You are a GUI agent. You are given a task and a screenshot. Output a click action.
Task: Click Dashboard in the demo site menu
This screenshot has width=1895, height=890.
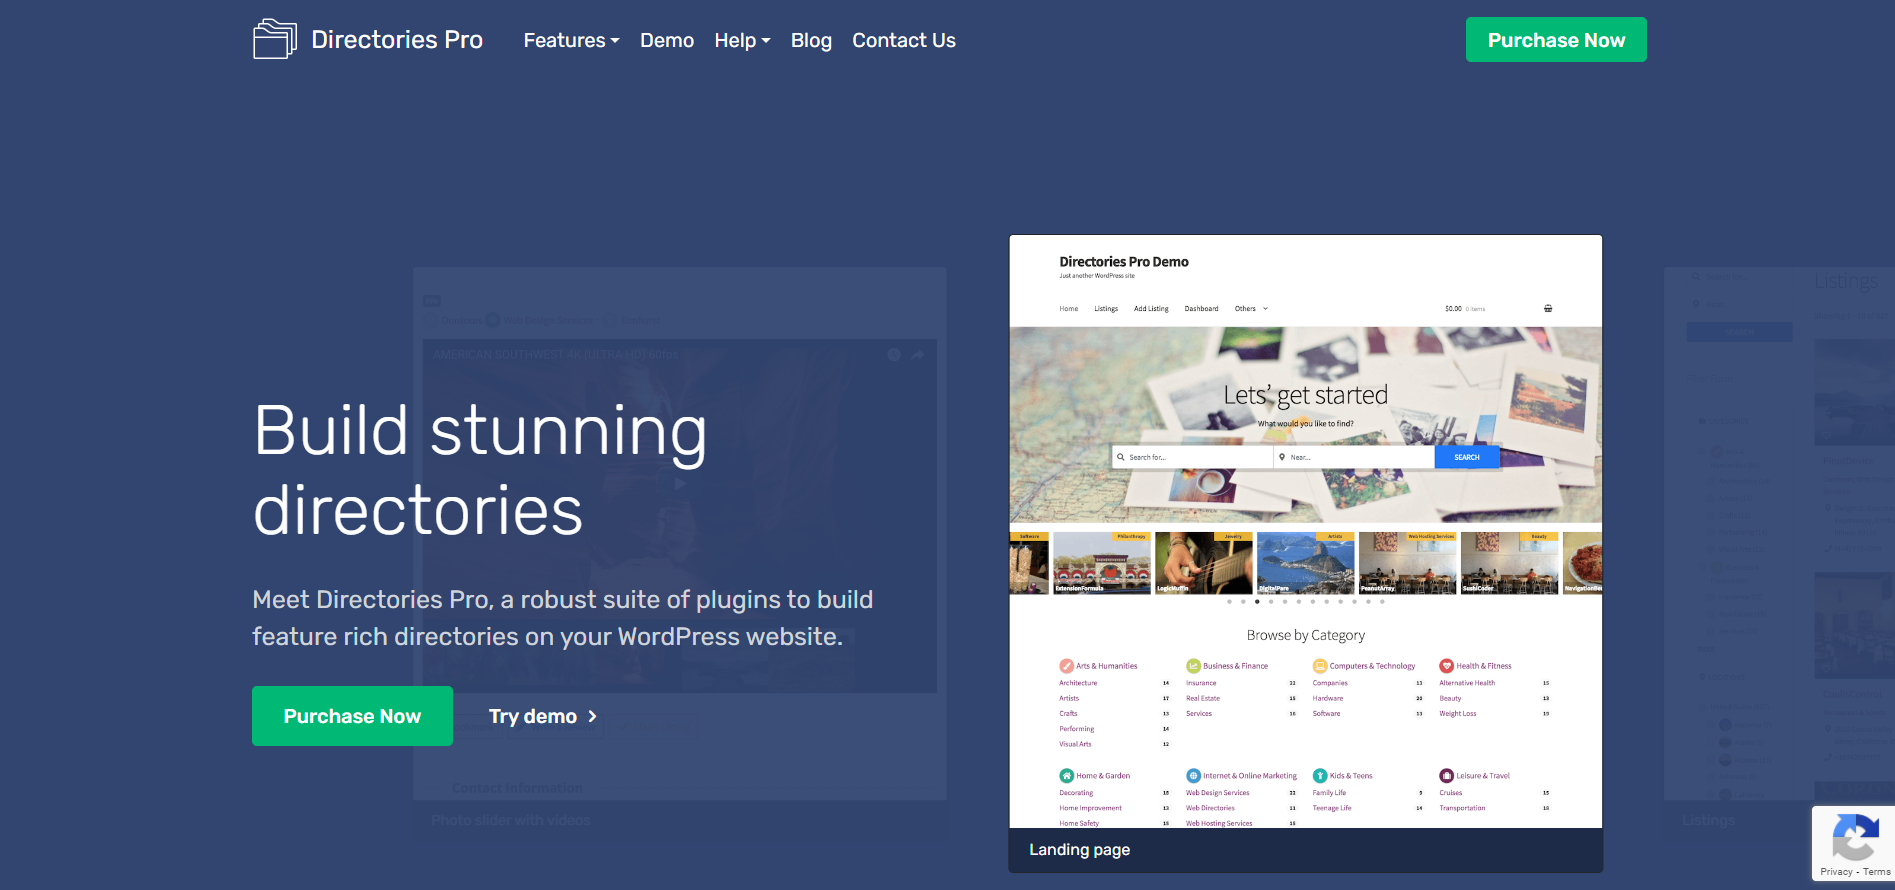coord(1201,309)
